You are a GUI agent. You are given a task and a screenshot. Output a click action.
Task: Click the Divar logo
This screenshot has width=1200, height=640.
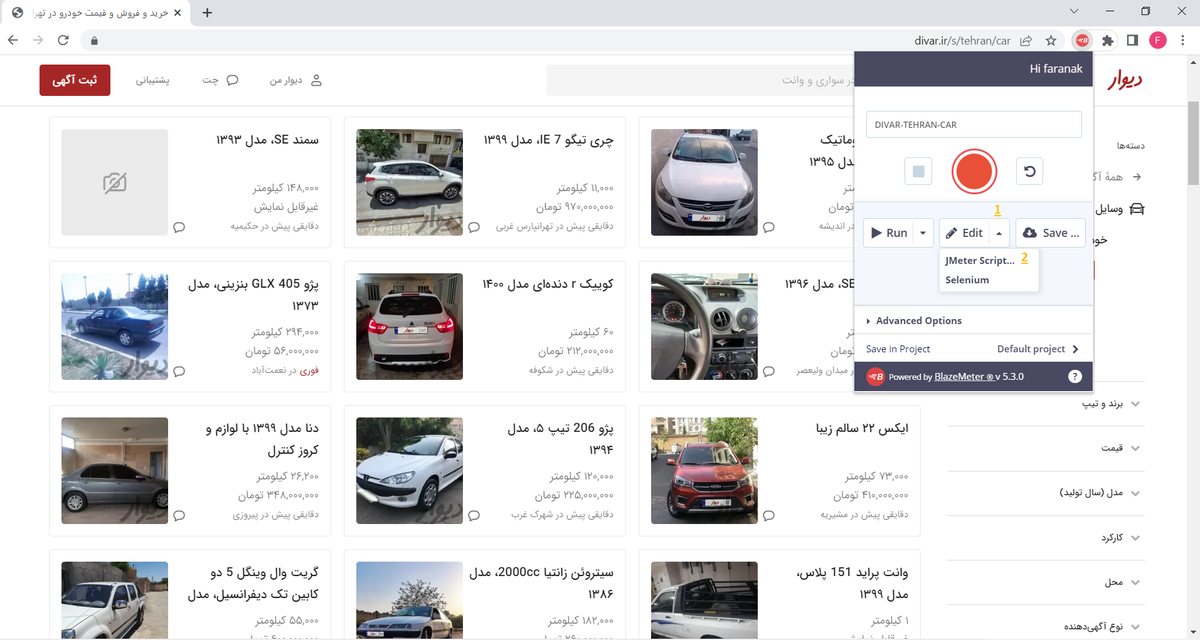[x=1124, y=80]
